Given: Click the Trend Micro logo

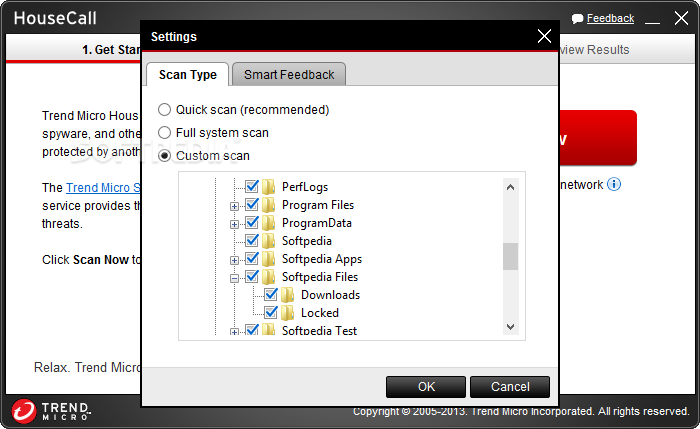Looking at the screenshot, I should pos(51,411).
